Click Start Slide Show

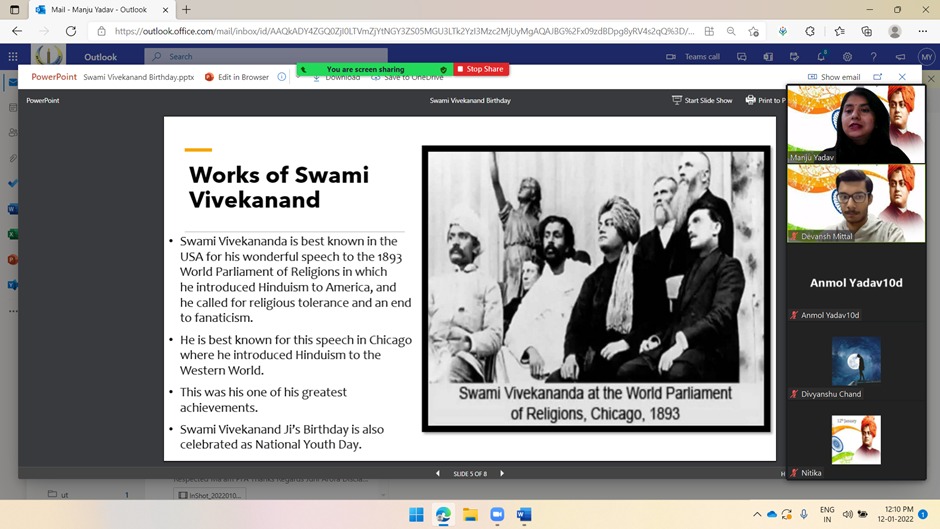coord(702,100)
